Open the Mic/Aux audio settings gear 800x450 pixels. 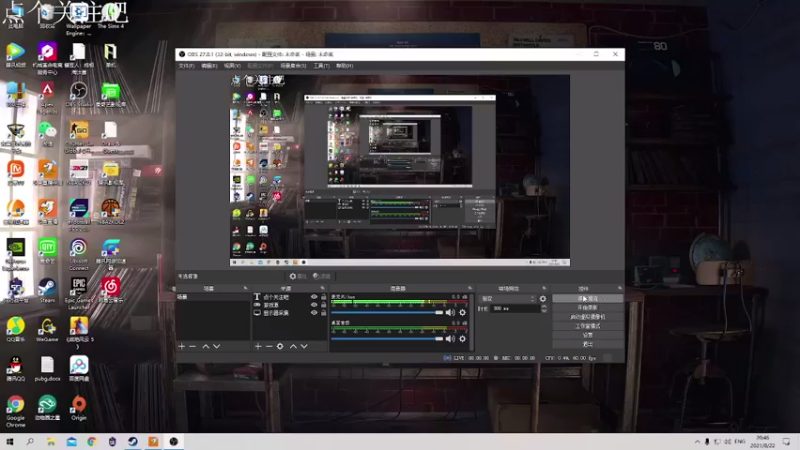[462, 312]
